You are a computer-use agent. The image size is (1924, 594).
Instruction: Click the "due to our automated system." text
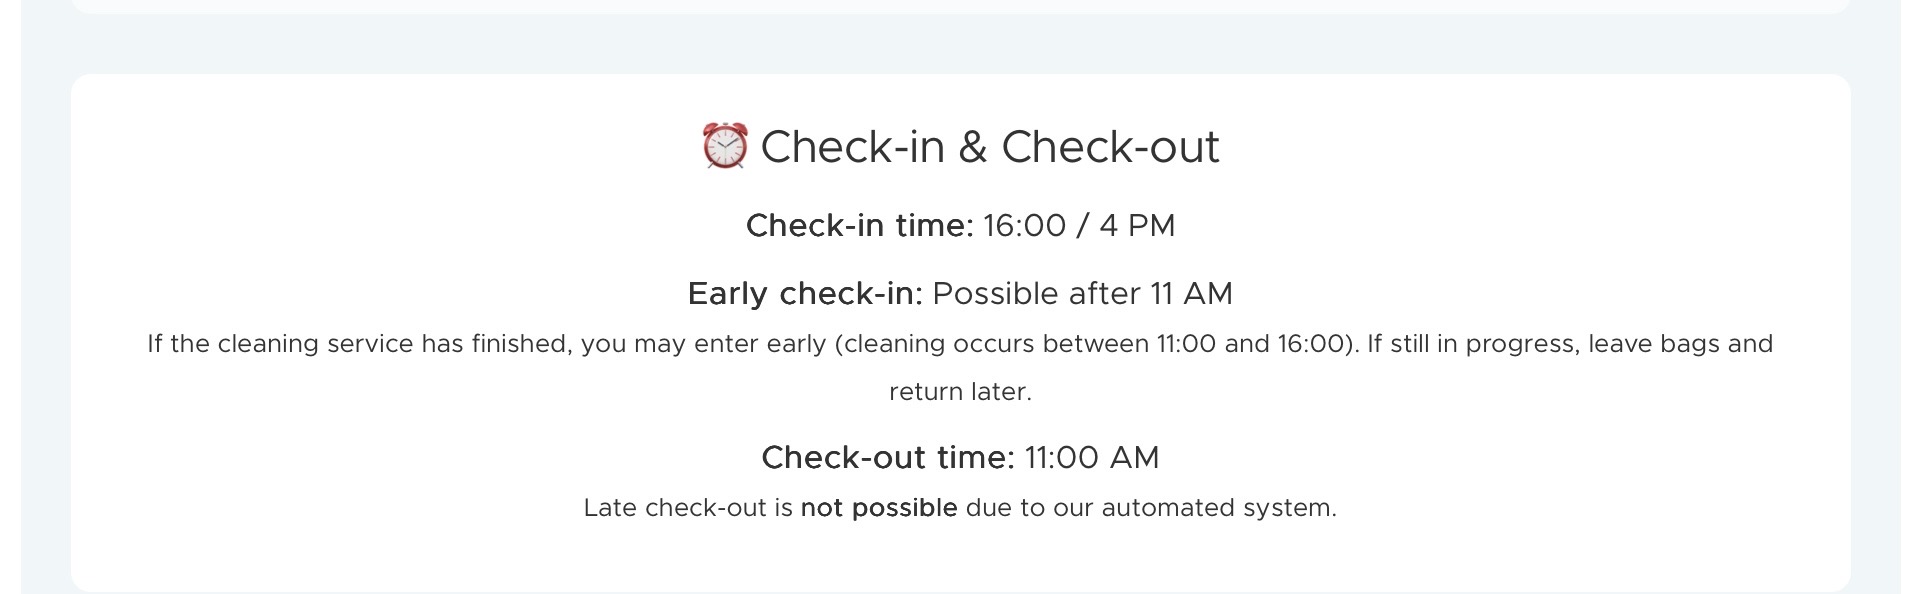(x=1150, y=508)
